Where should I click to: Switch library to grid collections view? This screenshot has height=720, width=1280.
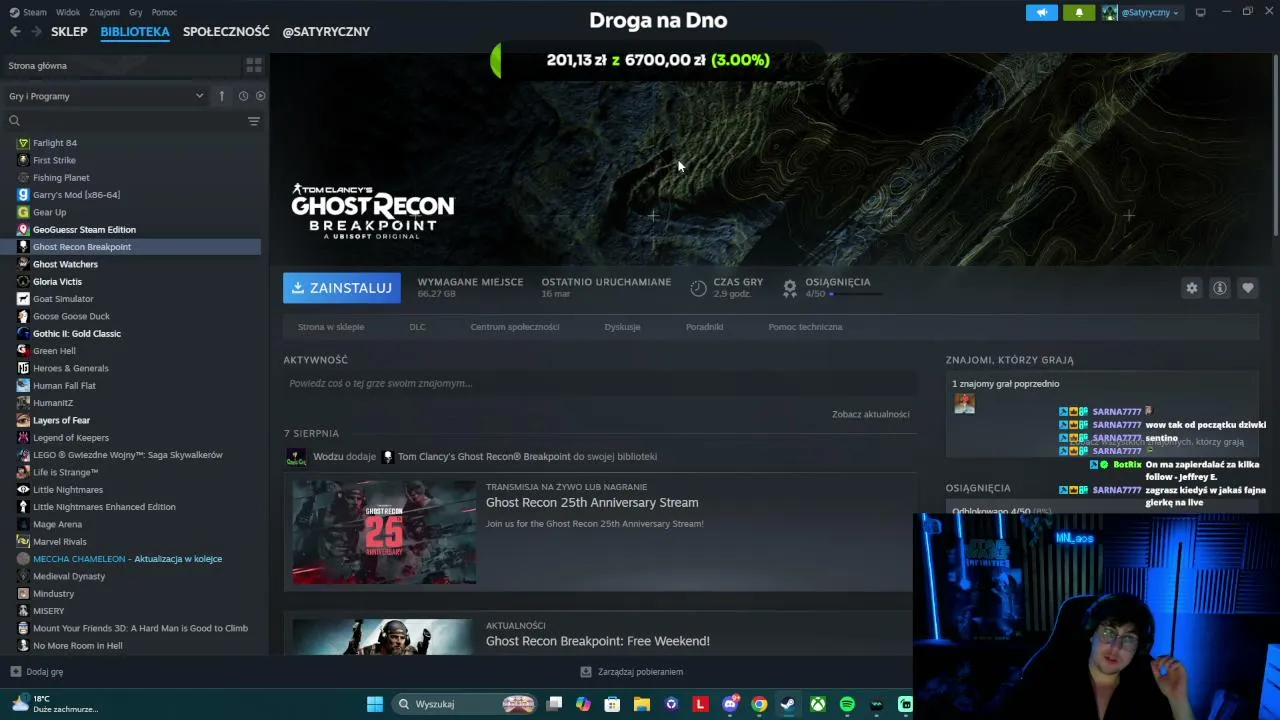pos(254,65)
